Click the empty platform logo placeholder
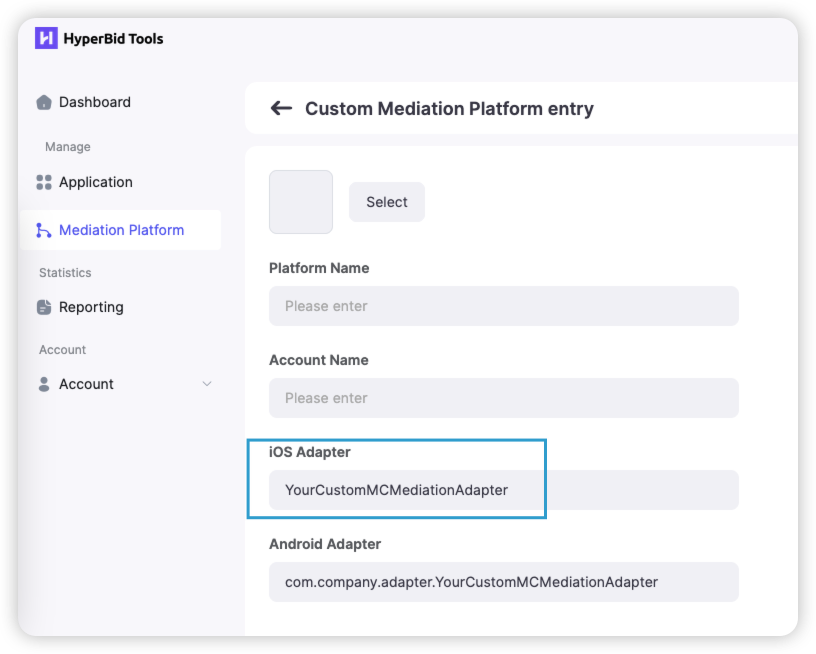Viewport: 816px width, 654px height. click(x=301, y=202)
